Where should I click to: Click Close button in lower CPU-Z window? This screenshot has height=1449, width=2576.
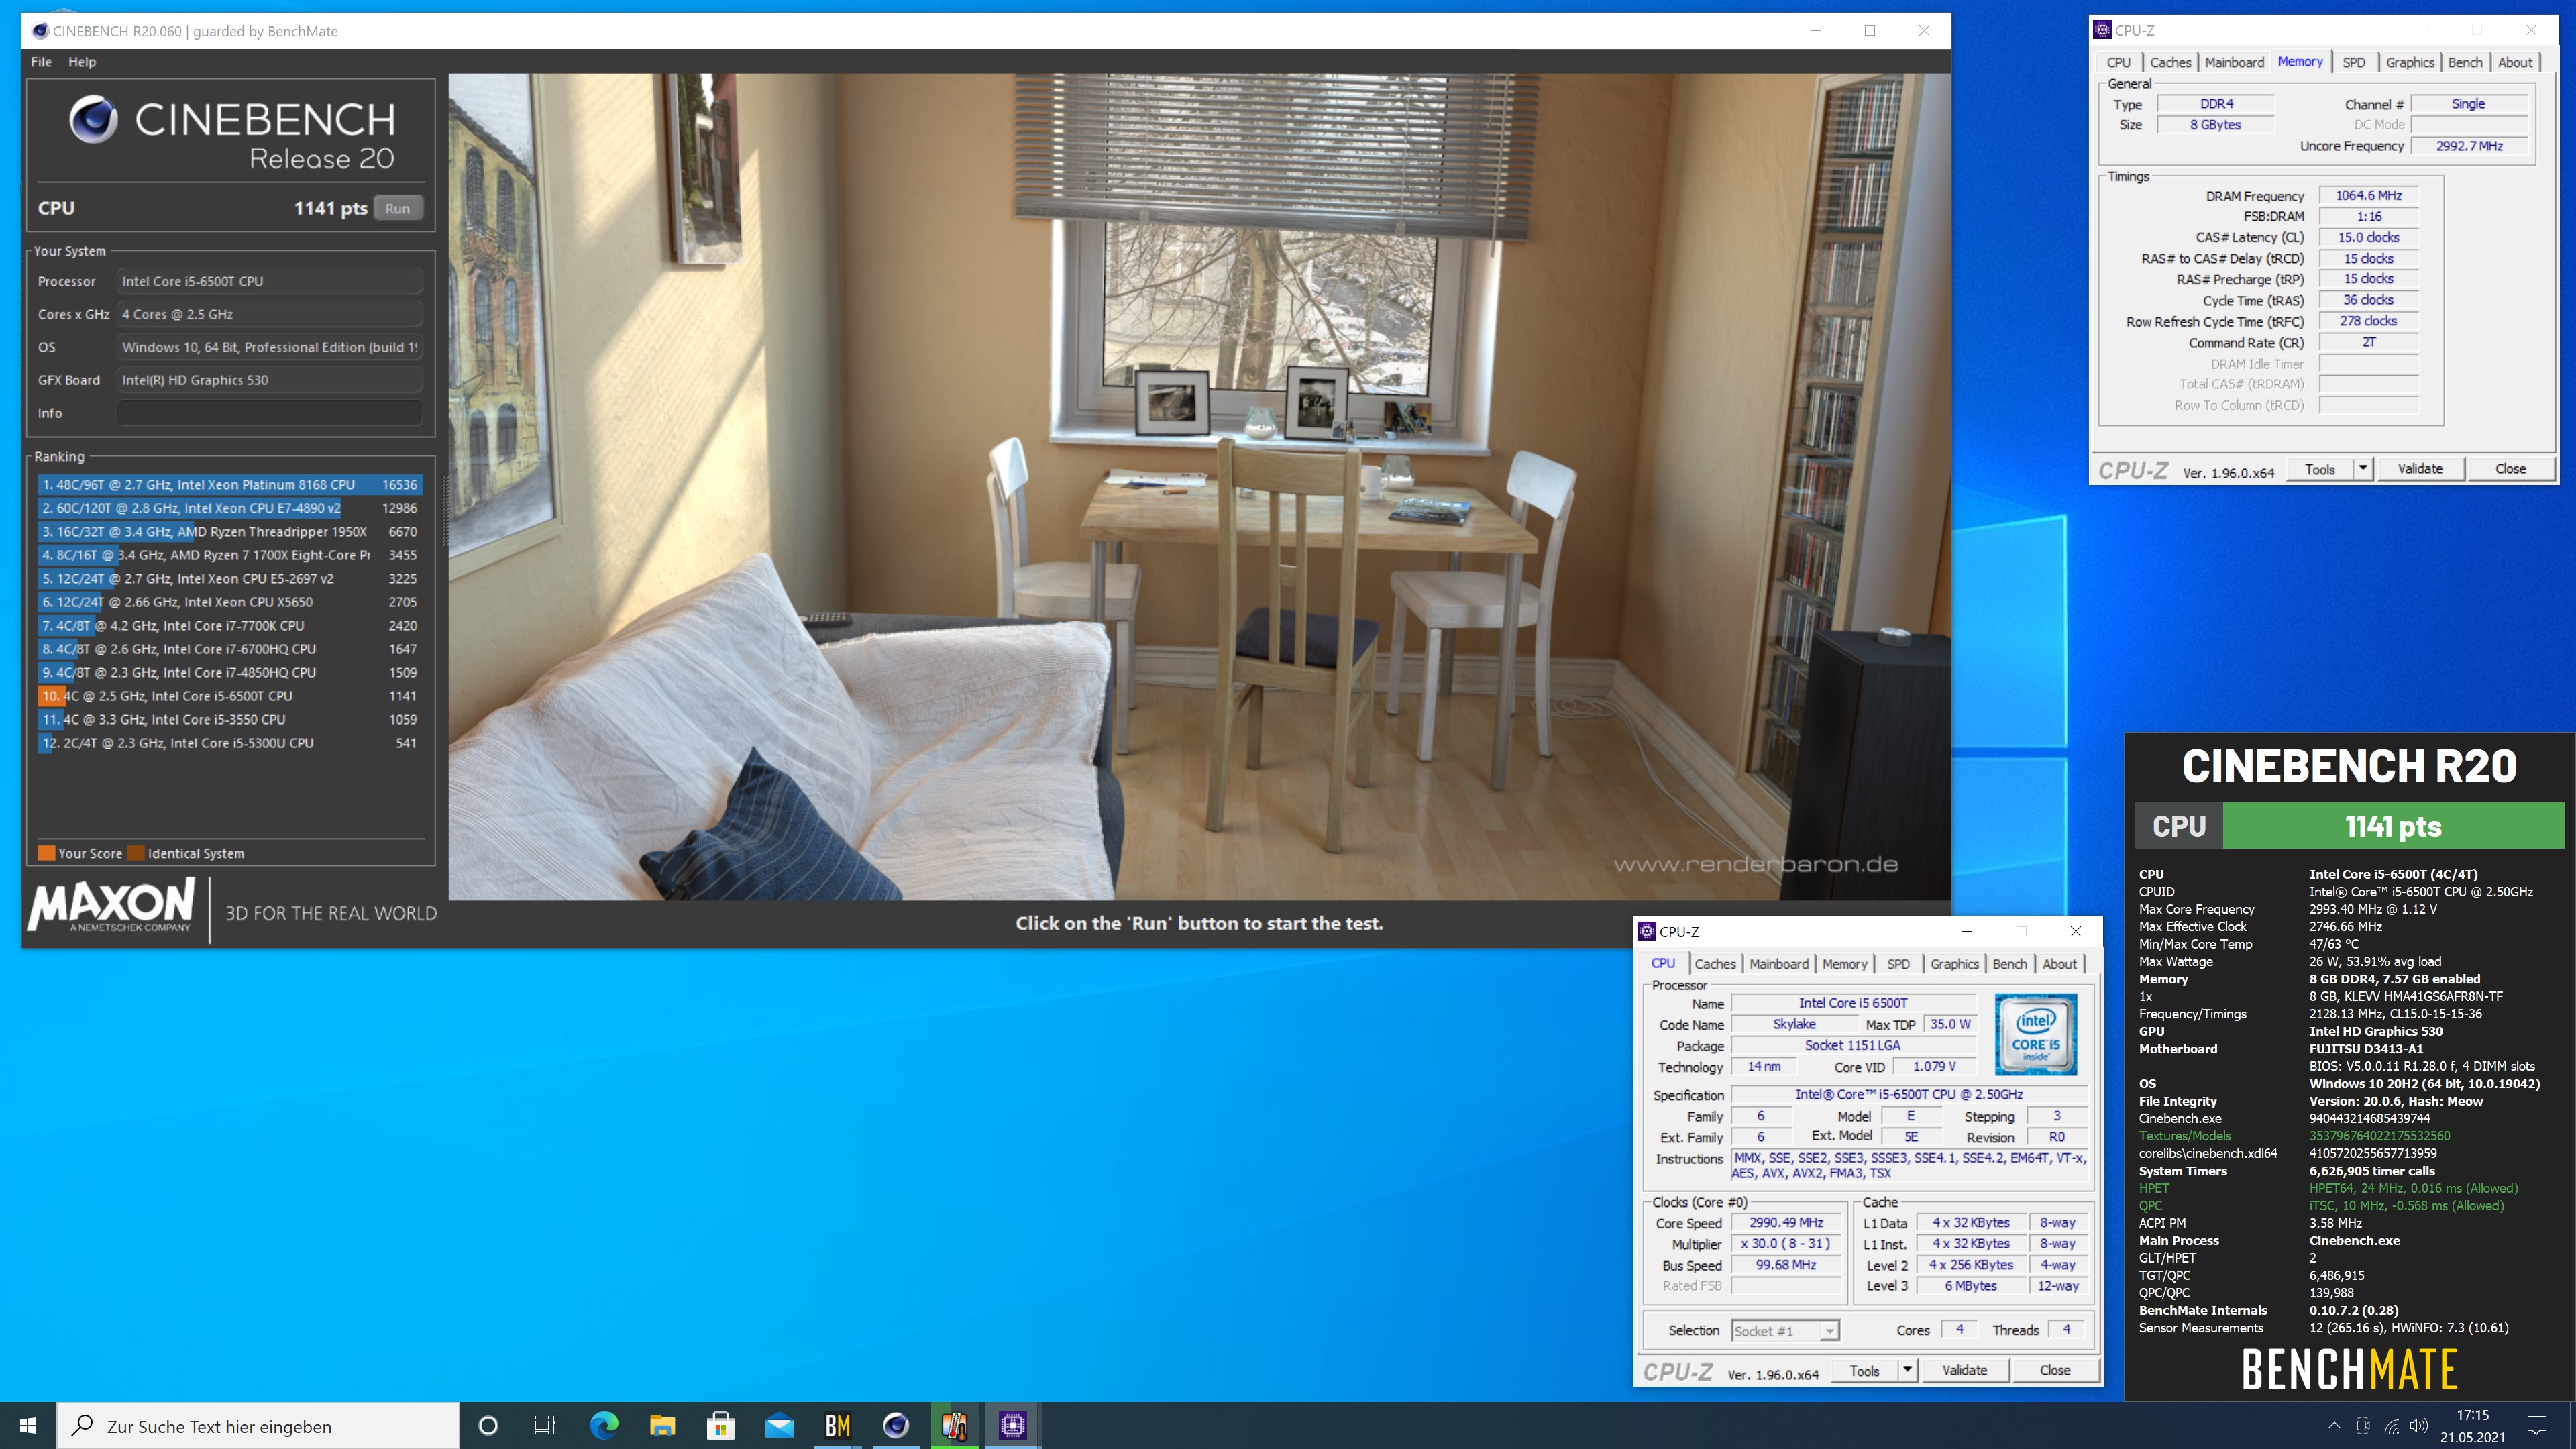point(2055,1371)
